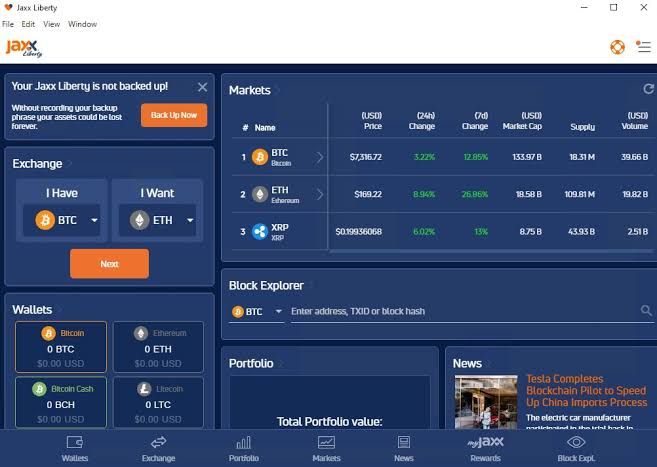
Task: Open the File menu
Action: (x=8, y=24)
